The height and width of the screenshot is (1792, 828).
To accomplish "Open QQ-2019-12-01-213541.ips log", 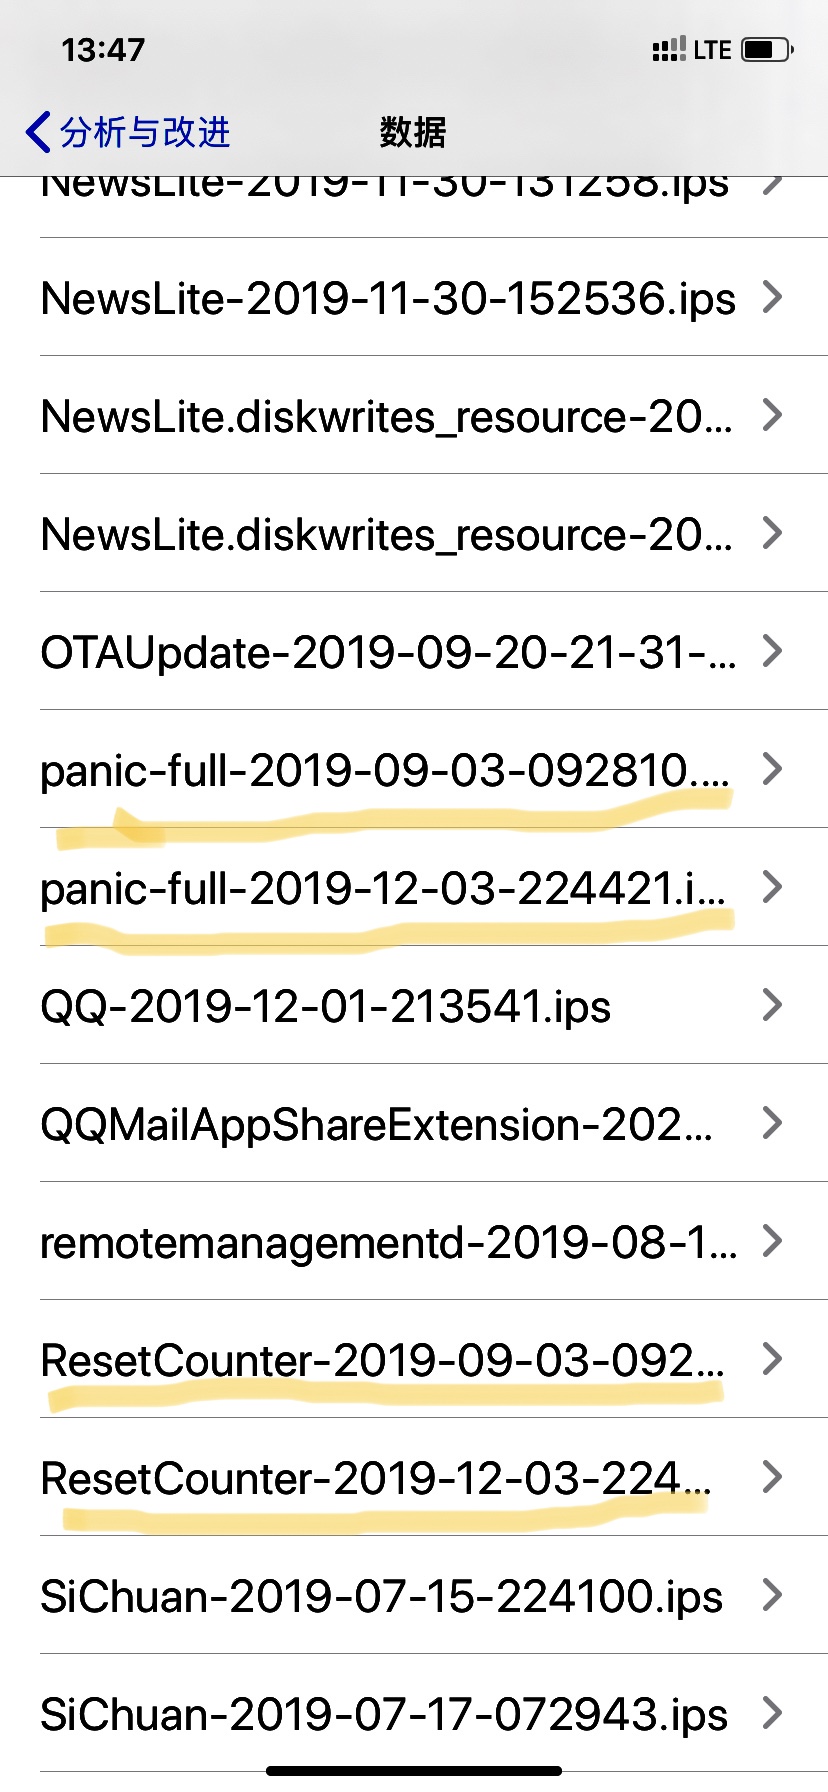I will [x=325, y=1006].
